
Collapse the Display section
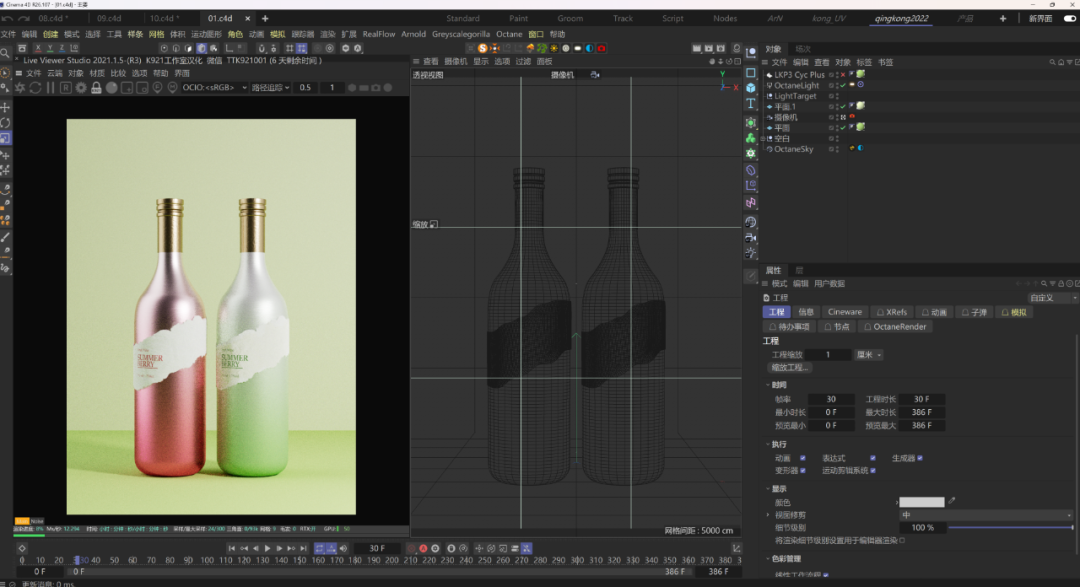pyautogui.click(x=768, y=488)
